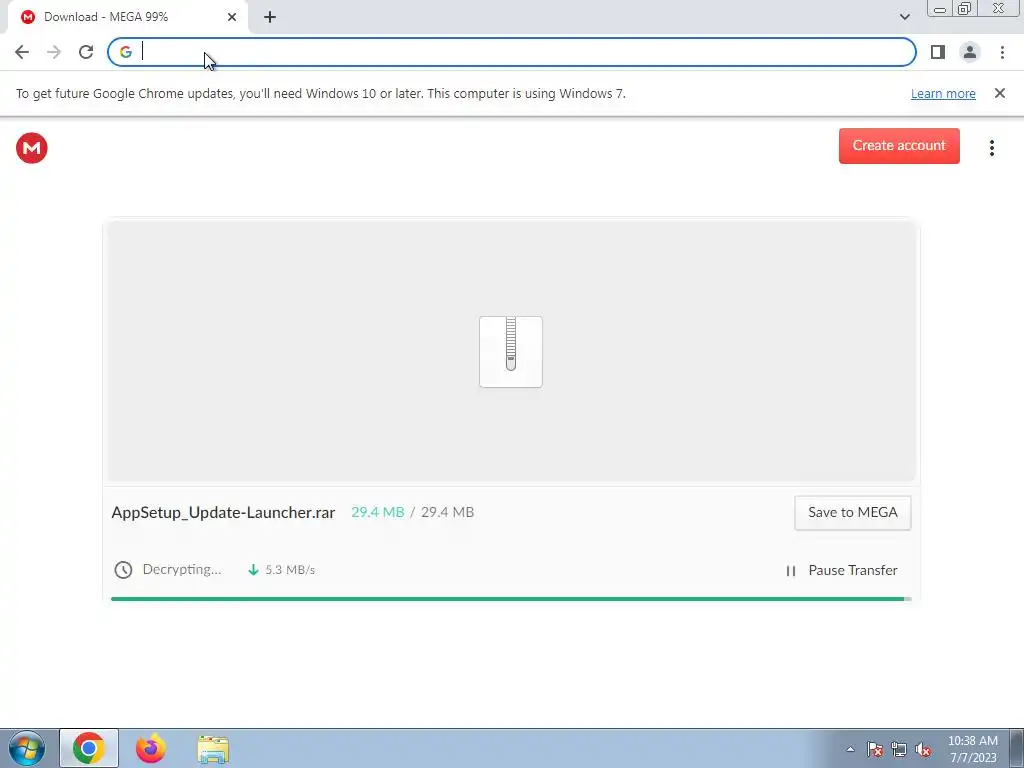
Task: Click the zip archive file thumbnail
Action: 511,352
